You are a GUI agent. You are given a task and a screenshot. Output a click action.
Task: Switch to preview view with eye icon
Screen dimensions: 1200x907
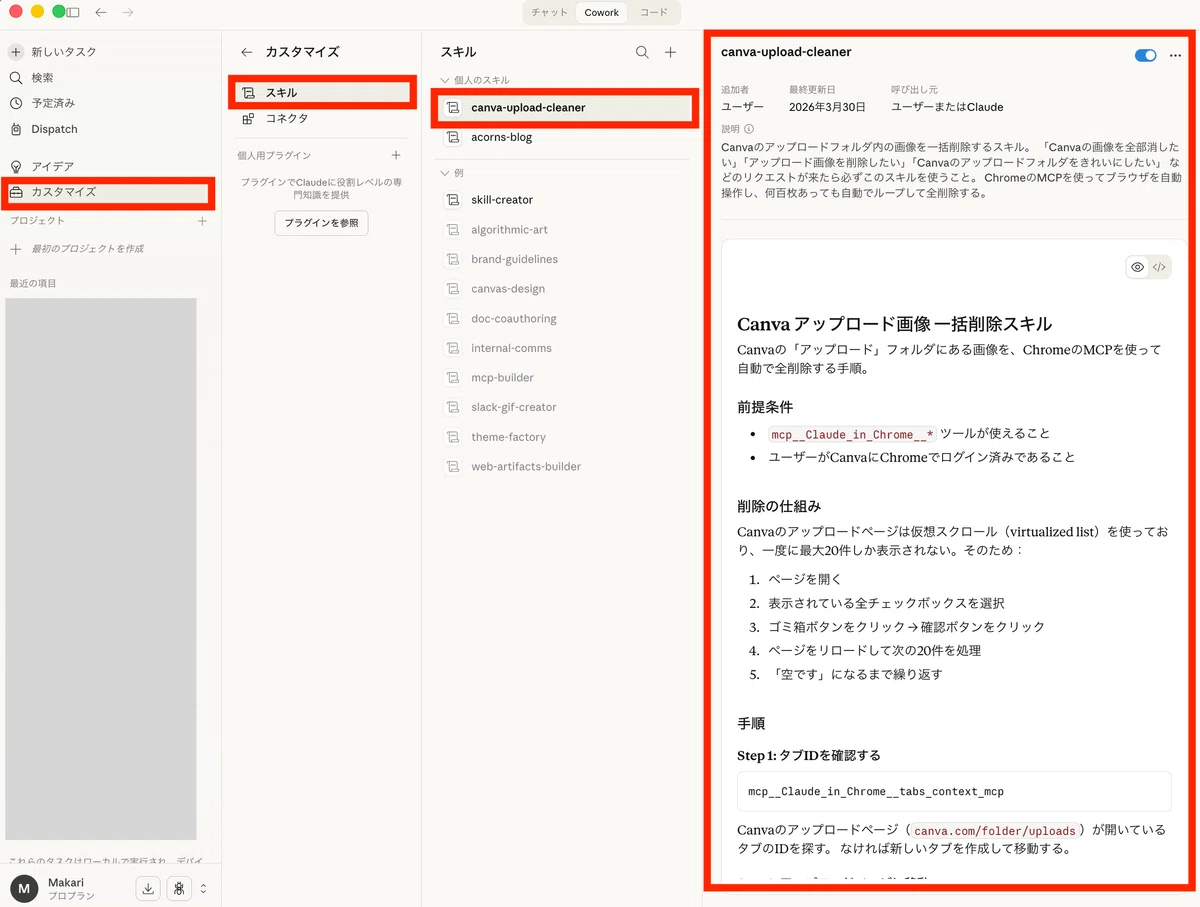click(1137, 267)
